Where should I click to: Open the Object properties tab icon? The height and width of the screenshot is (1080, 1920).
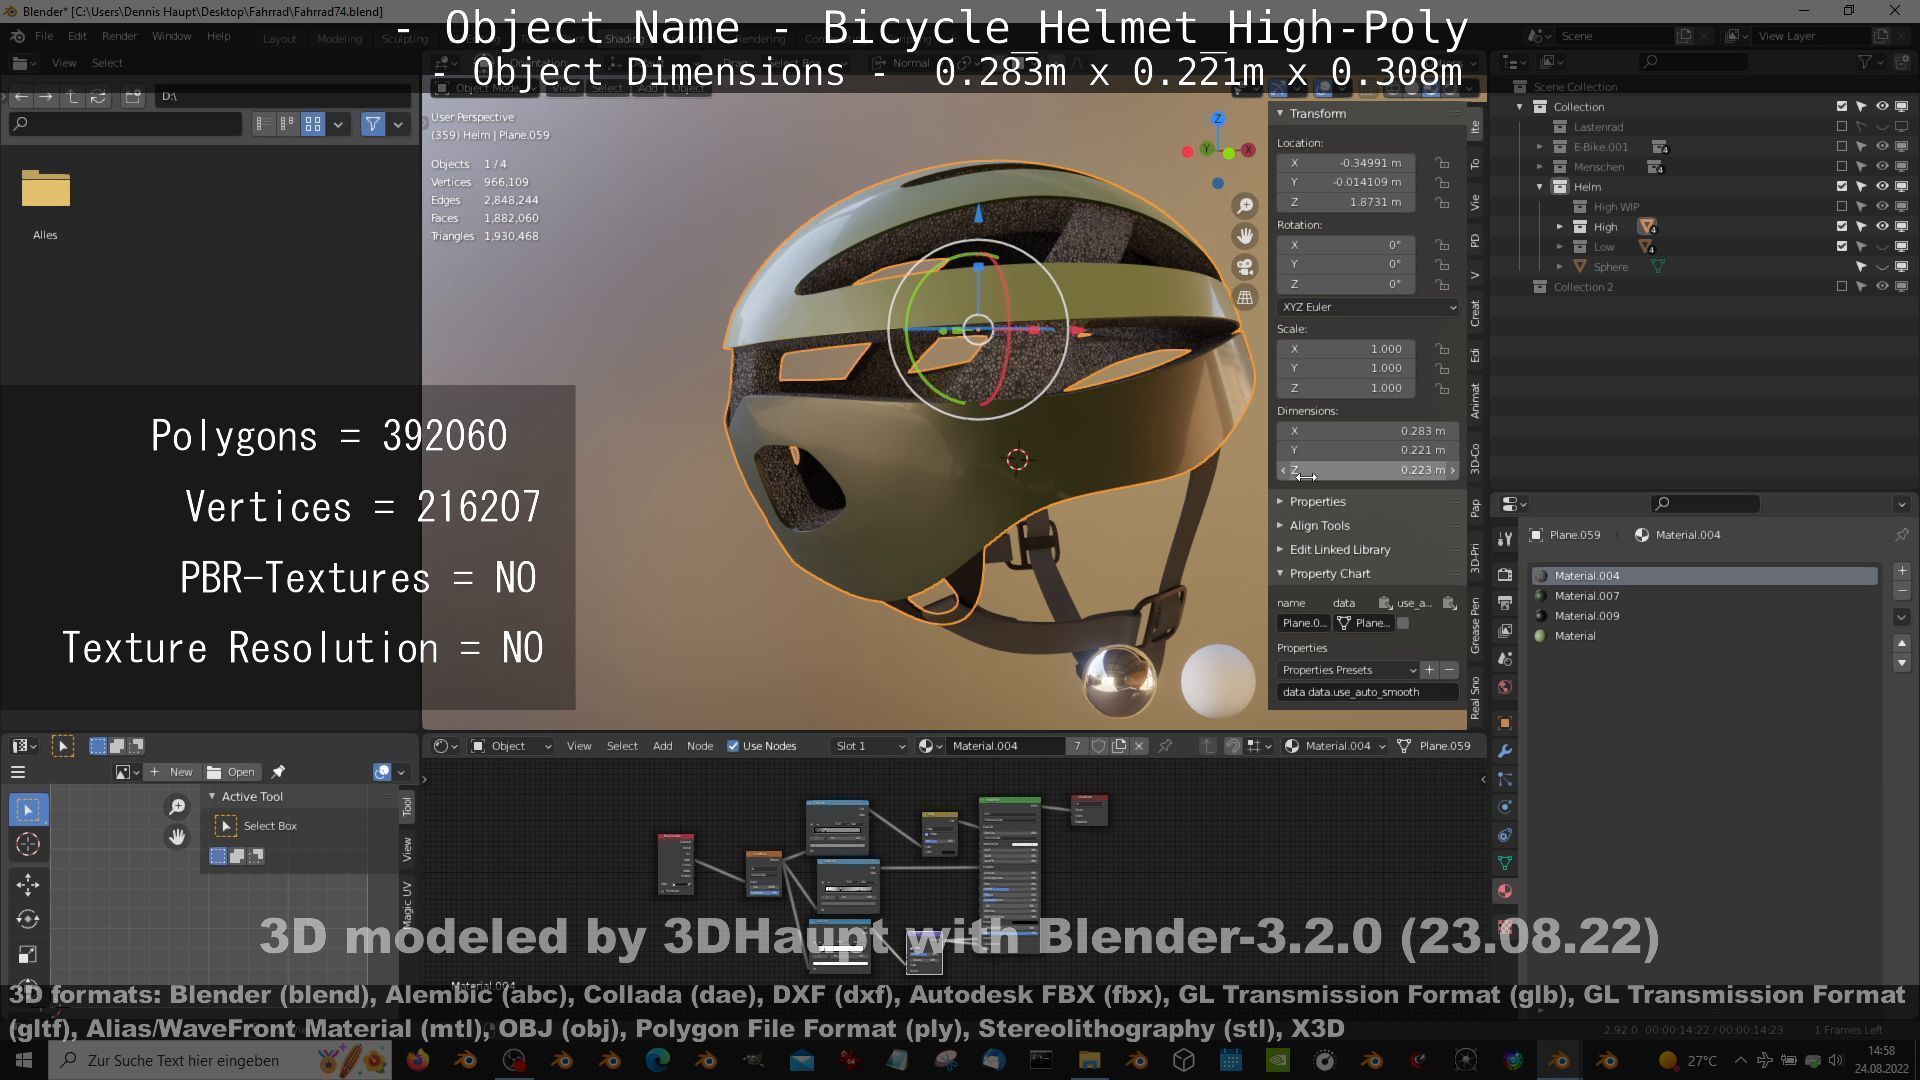[x=1505, y=723]
